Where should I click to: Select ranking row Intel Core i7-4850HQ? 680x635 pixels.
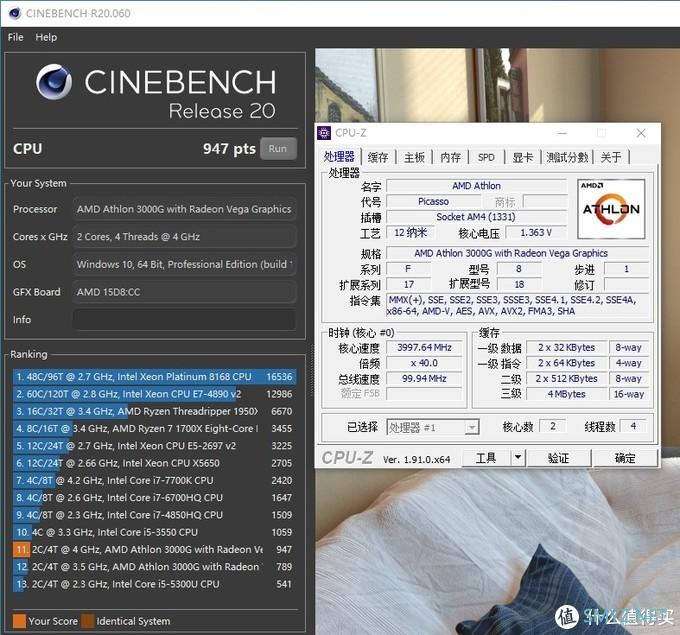(x=154, y=515)
